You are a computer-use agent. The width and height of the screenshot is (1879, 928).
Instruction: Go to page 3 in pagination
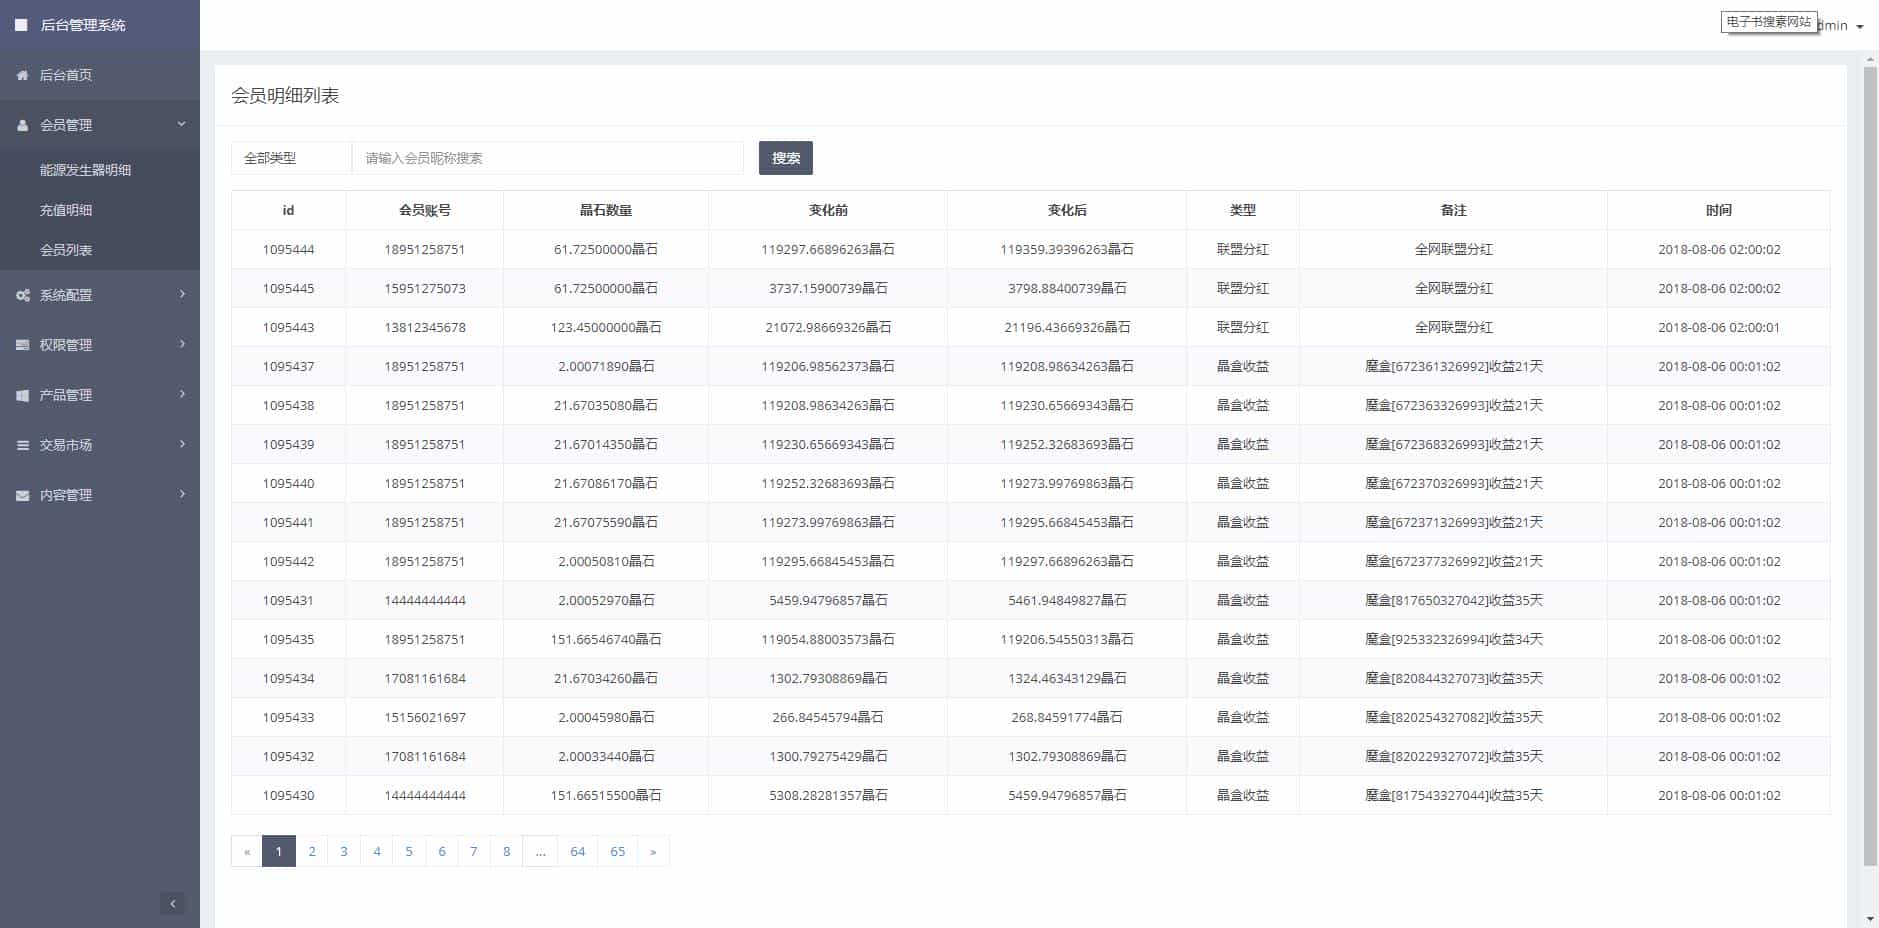pyautogui.click(x=344, y=851)
